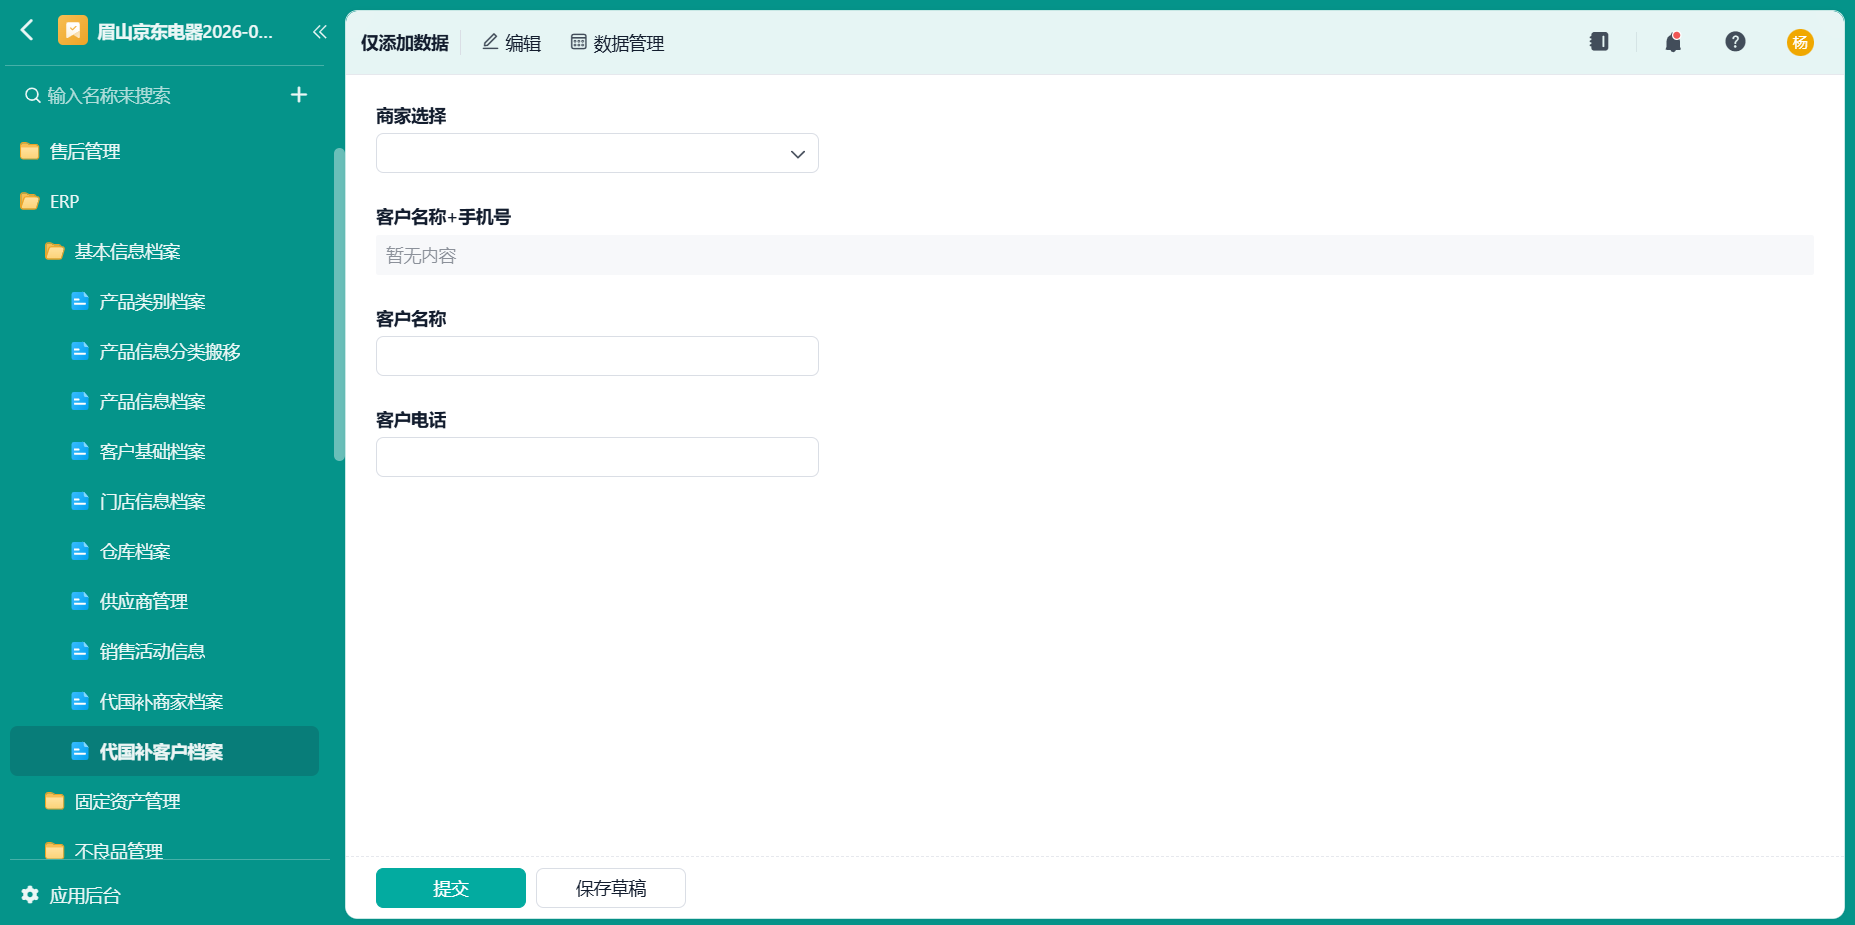Click the 提交 button
1855x925 pixels.
[x=451, y=888]
